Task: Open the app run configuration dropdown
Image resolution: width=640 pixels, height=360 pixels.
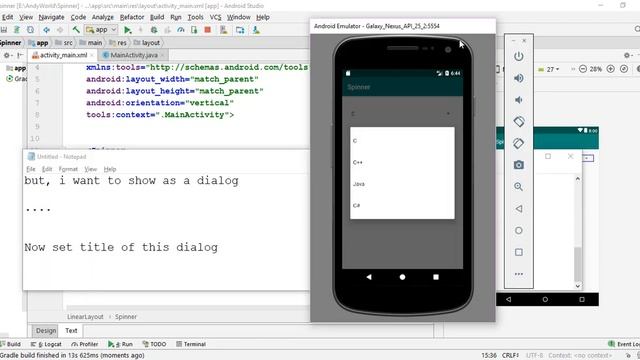Action: tap(101, 30)
